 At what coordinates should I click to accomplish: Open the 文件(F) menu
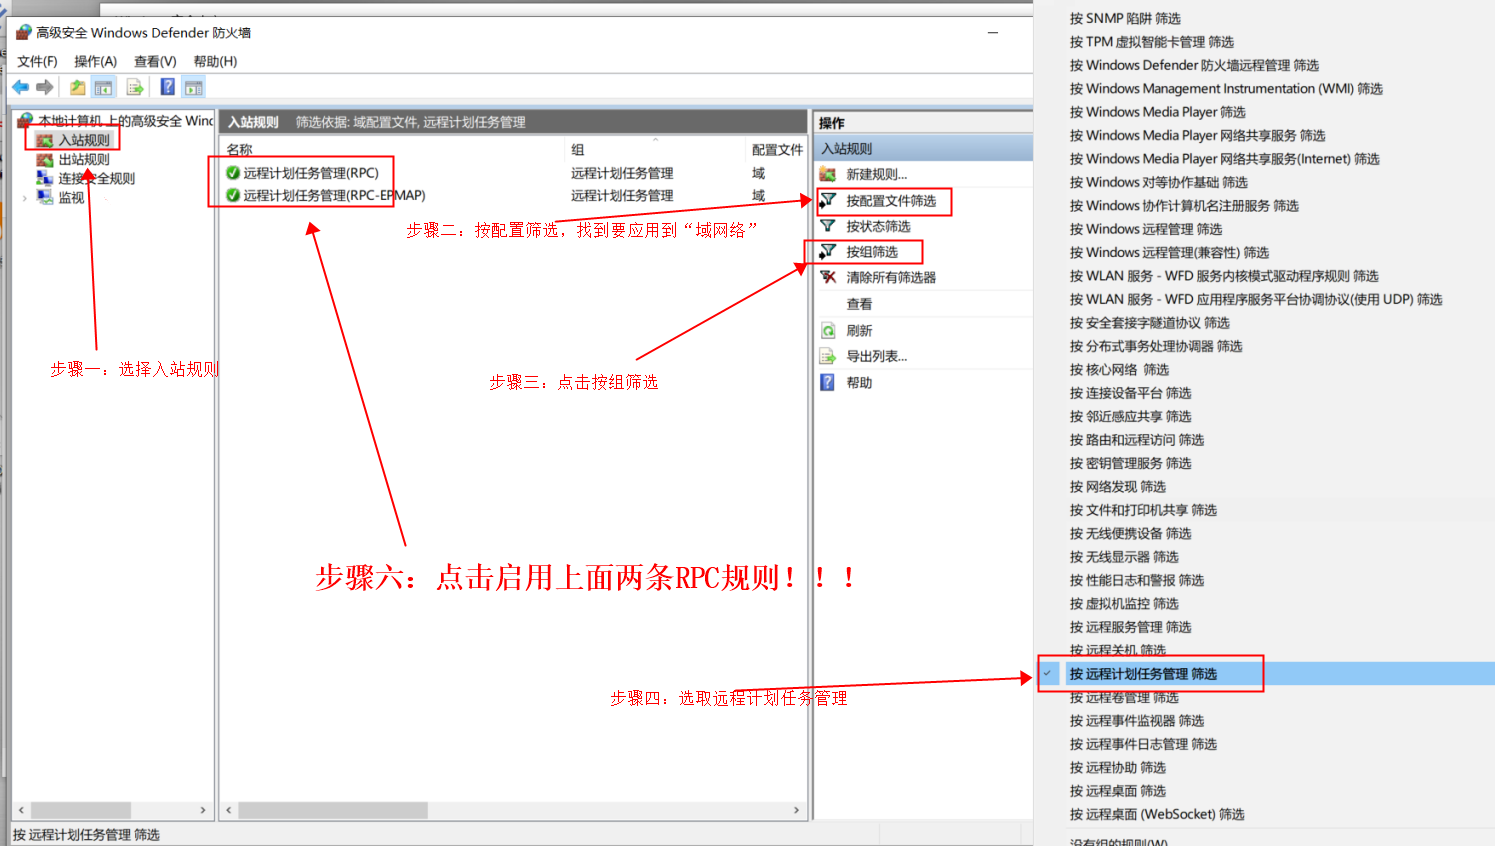coord(37,61)
